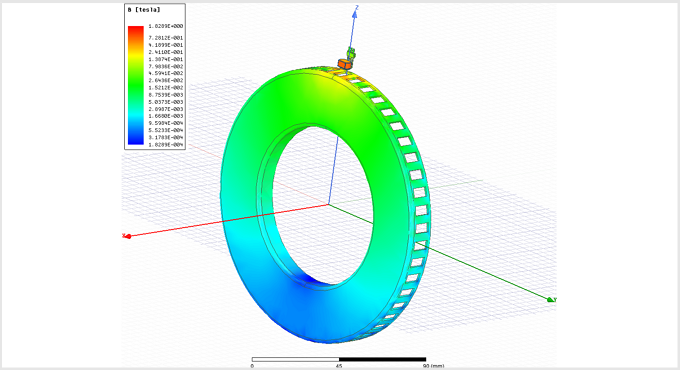The height and width of the screenshot is (370, 680).
Task: Click the bottom legend value 1.8289E-004
Action: pyautogui.click(x=166, y=144)
